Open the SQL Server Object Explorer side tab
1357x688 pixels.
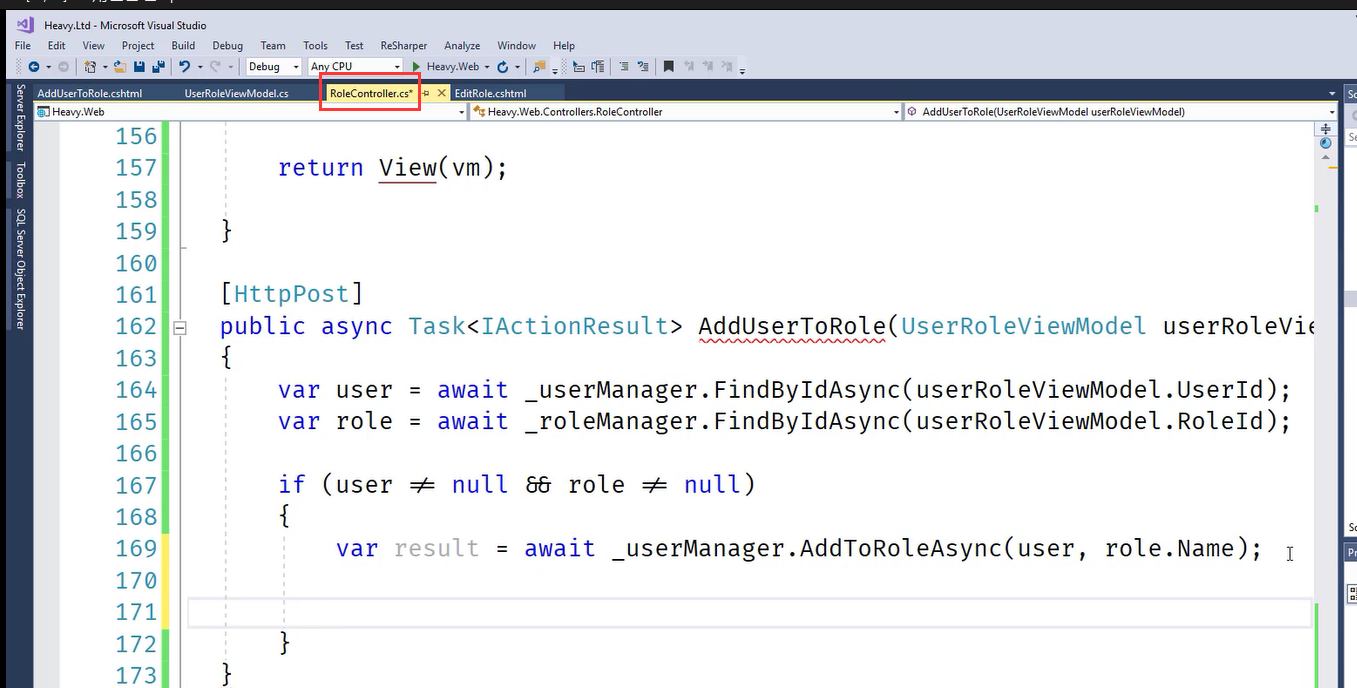[20, 269]
